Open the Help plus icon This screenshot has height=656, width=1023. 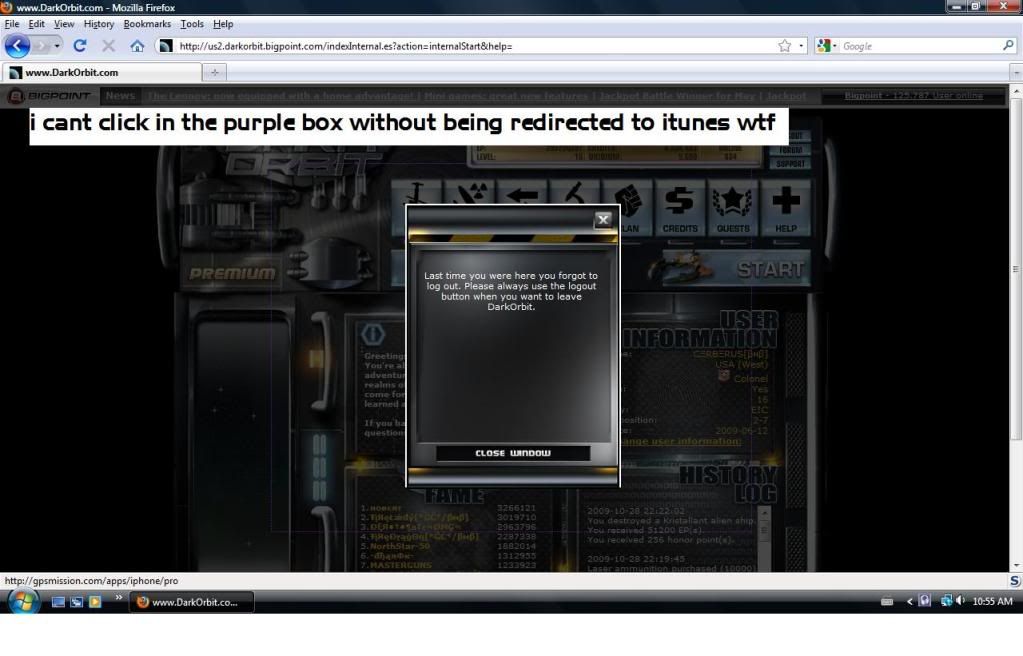point(786,207)
